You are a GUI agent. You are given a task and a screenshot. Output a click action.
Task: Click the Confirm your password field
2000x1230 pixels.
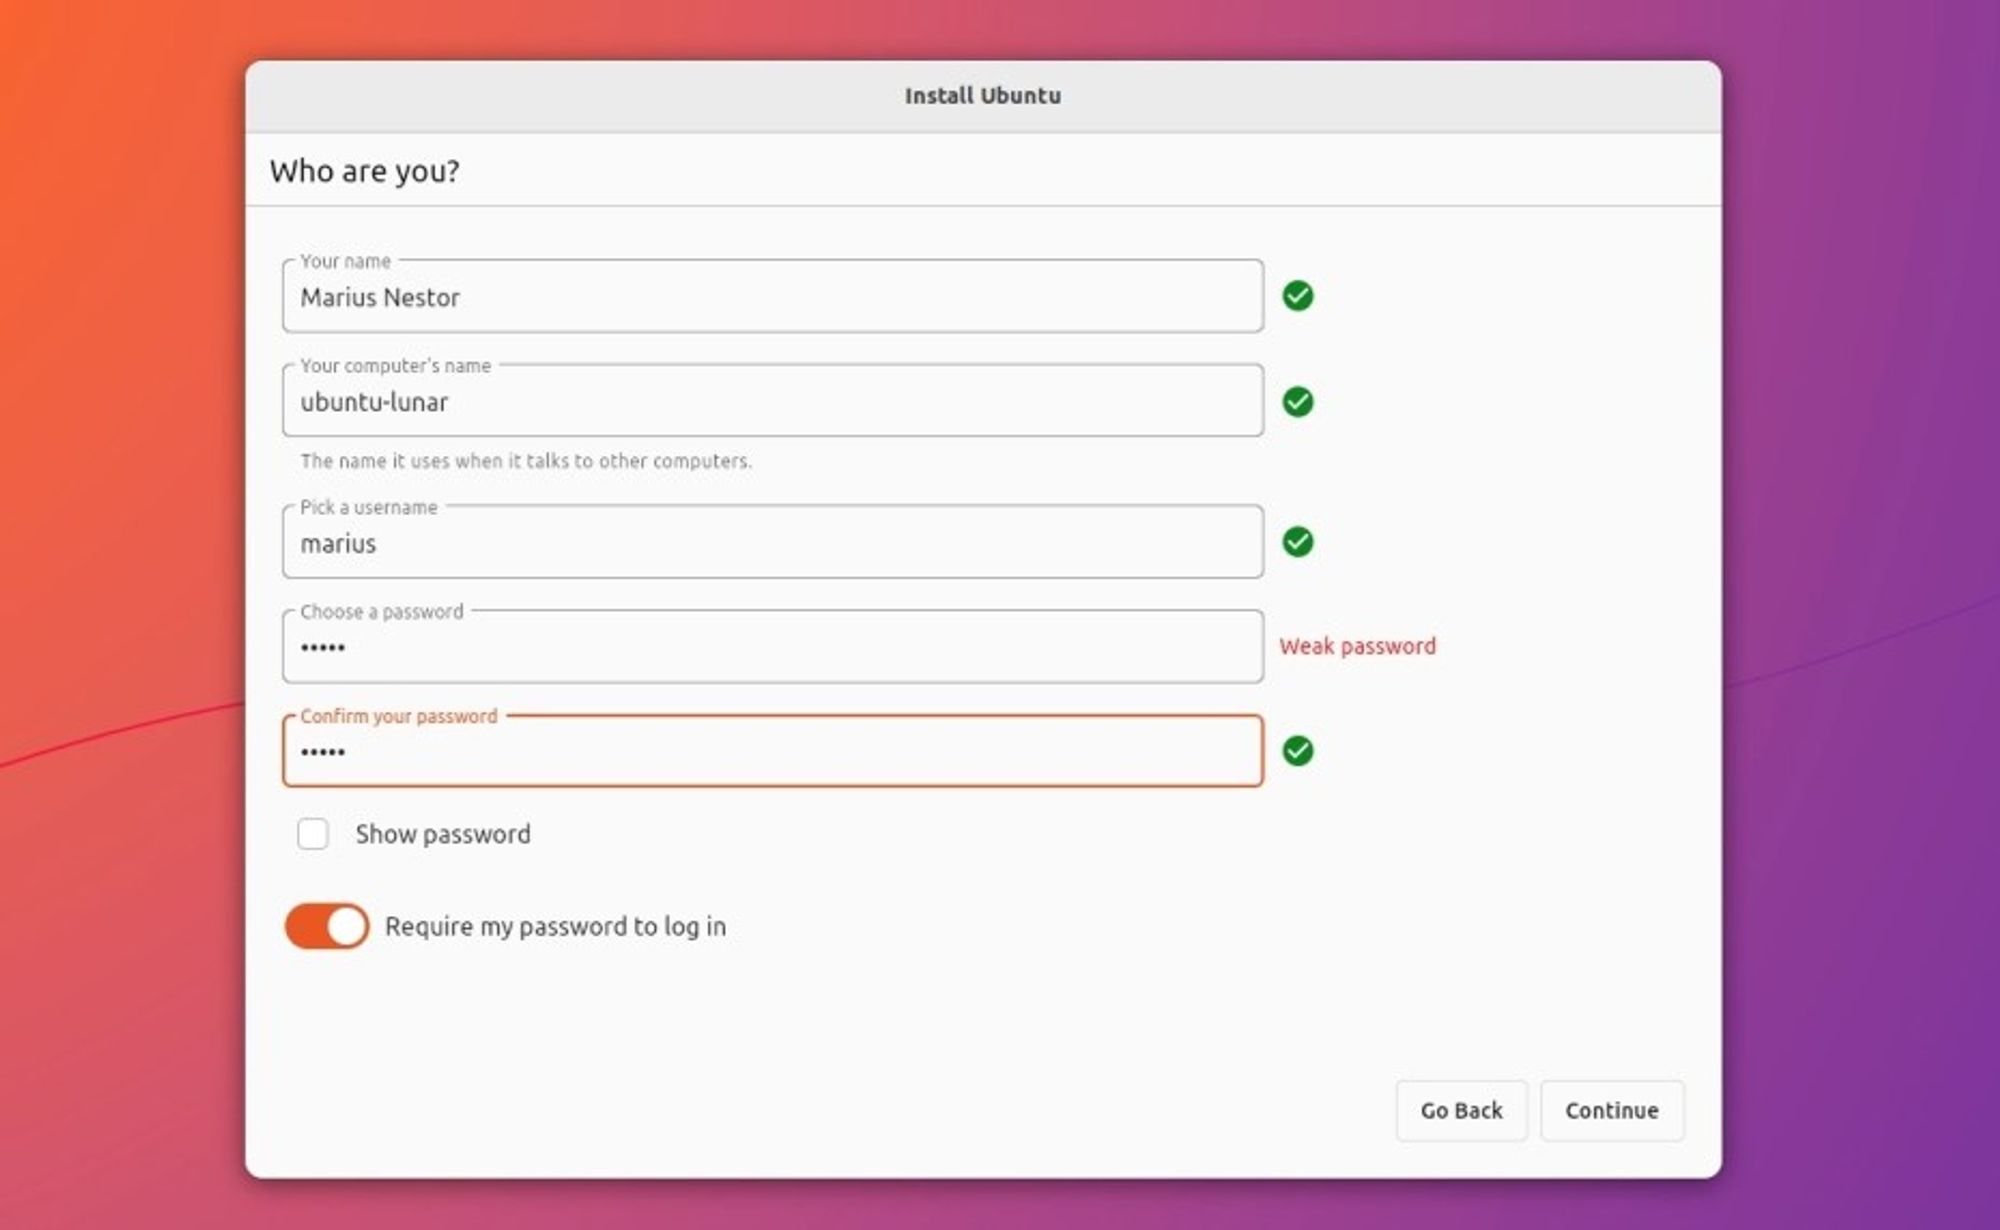point(770,752)
